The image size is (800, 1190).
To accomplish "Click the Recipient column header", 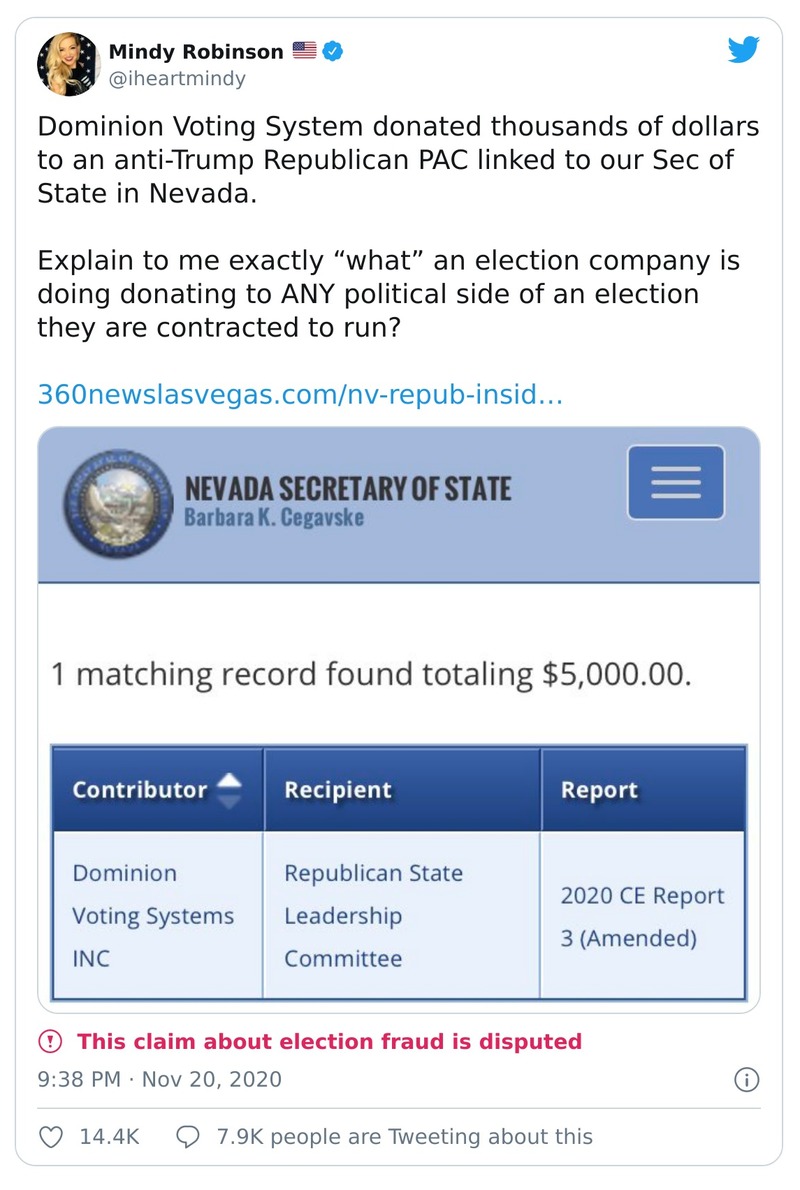I will 338,789.
